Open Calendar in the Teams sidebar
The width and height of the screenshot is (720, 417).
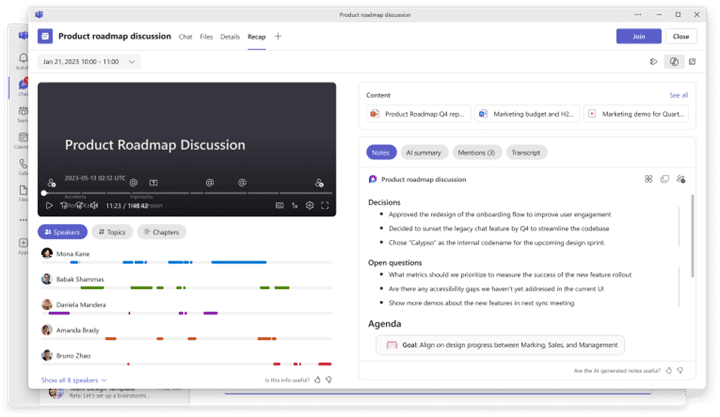pyautogui.click(x=22, y=140)
